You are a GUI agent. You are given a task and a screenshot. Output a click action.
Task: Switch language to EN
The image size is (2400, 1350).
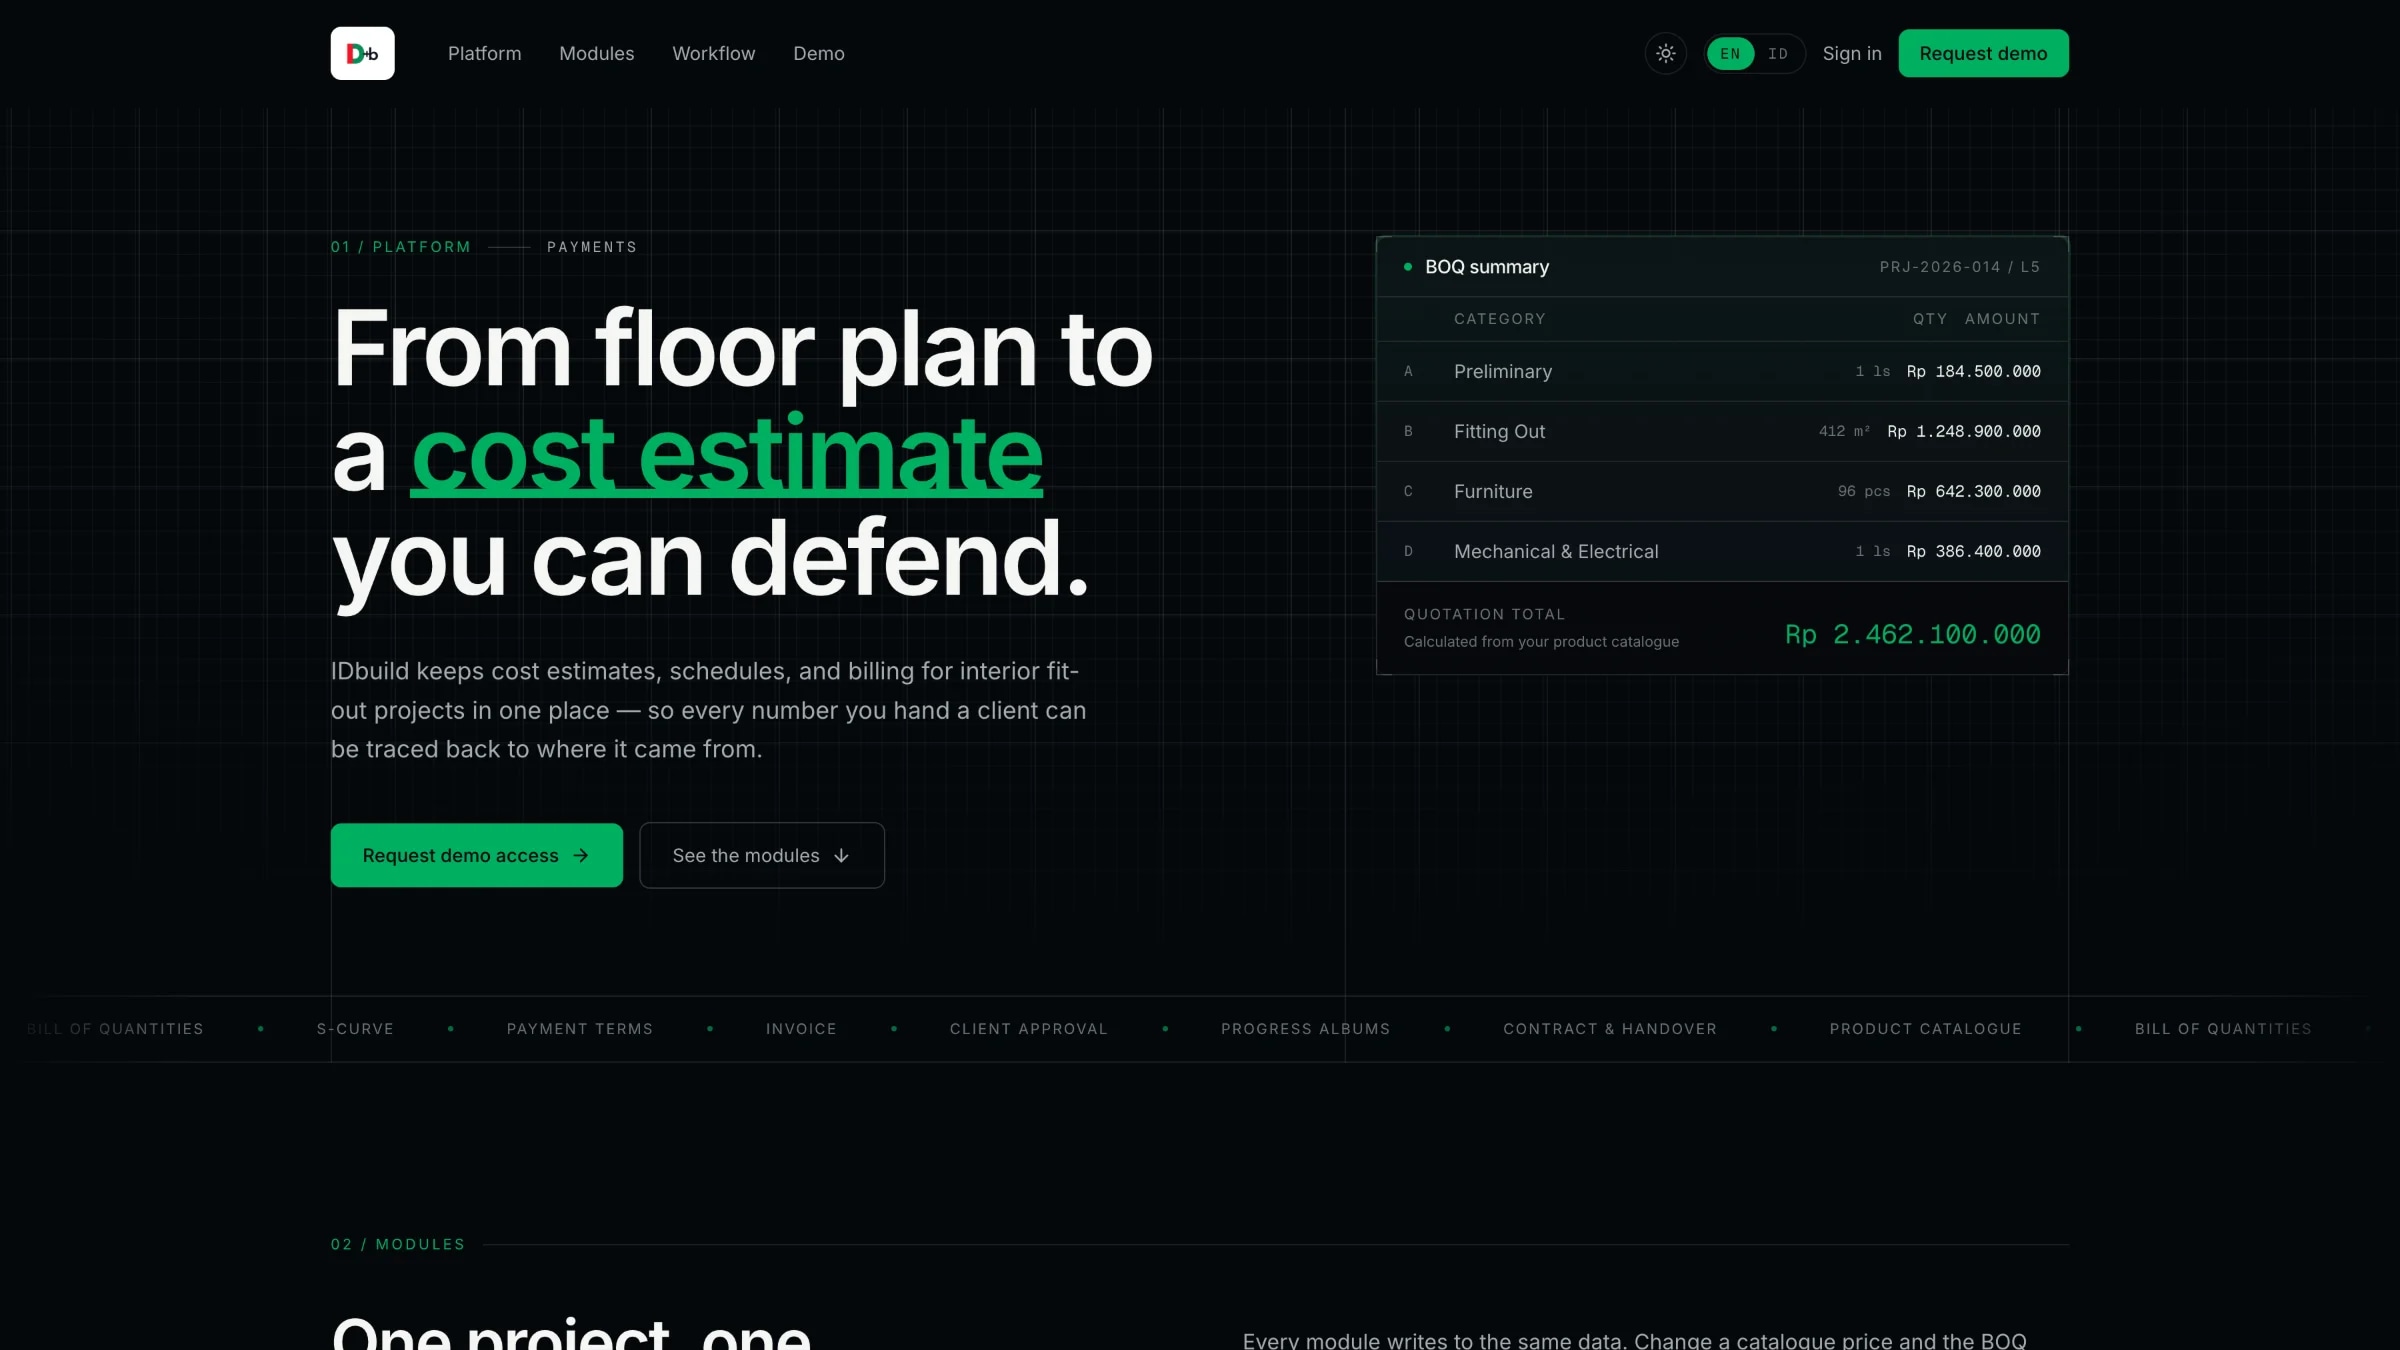point(1730,54)
